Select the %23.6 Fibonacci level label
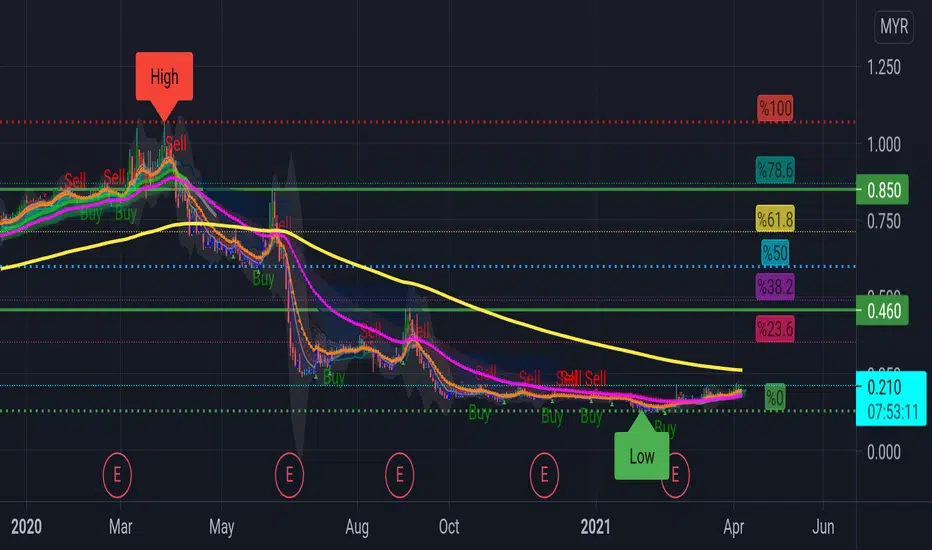The image size is (932, 550). click(775, 329)
